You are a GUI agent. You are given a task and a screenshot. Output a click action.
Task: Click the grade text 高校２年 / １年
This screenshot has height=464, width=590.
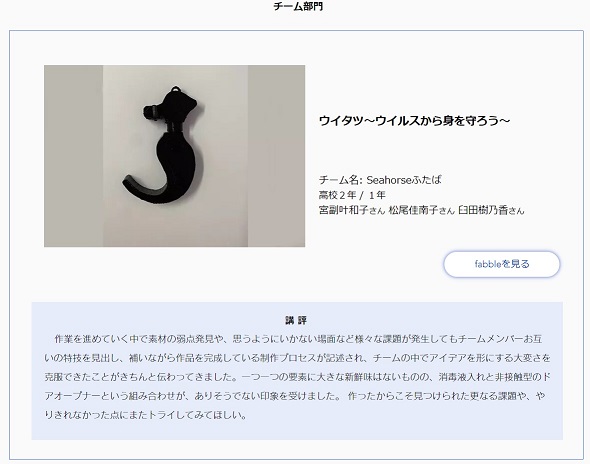point(352,195)
